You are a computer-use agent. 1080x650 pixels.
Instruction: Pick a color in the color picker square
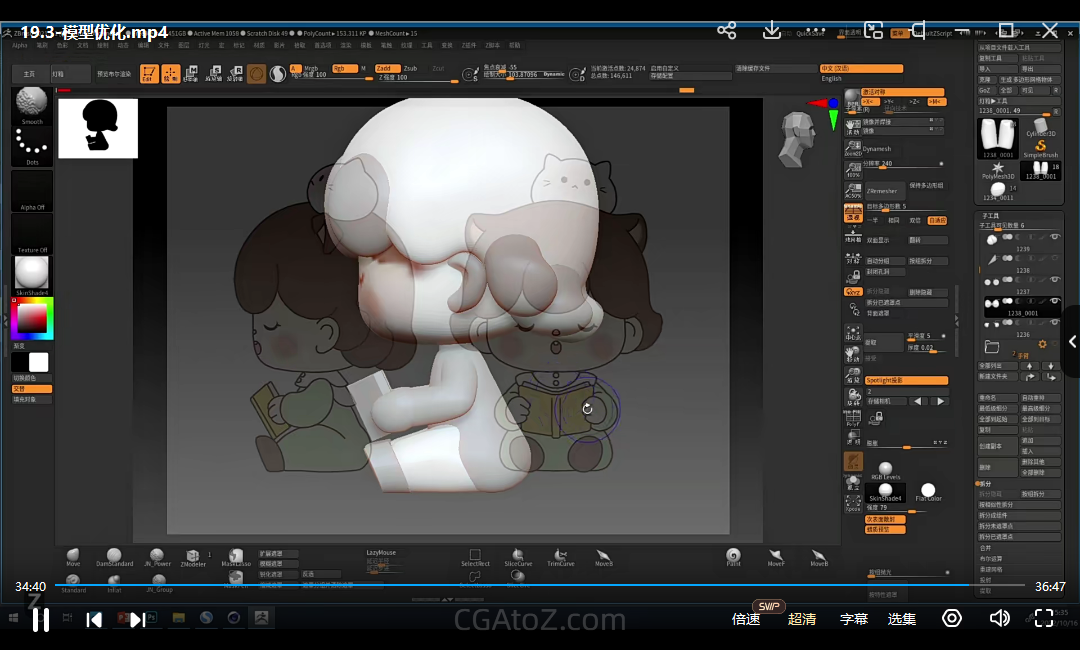(x=31, y=318)
